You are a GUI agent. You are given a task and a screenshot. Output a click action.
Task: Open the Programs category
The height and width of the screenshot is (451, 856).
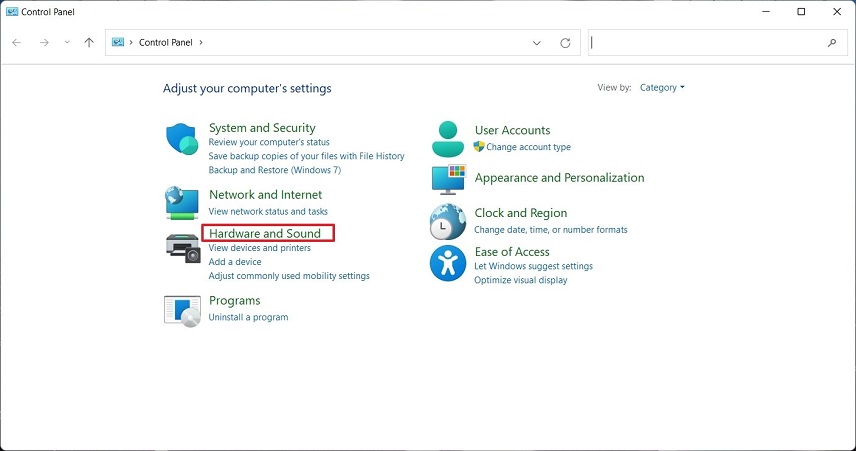tap(234, 301)
